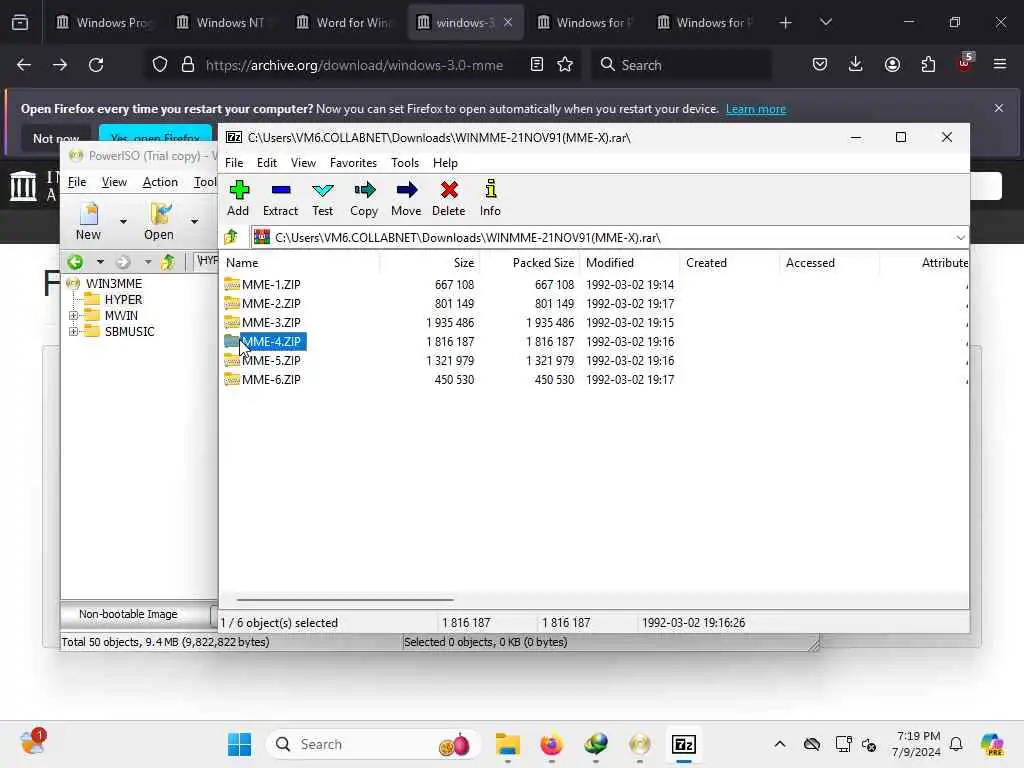Viewport: 1024px width, 768px height.
Task: Open the 7-Zip Tools menu
Action: pos(405,163)
